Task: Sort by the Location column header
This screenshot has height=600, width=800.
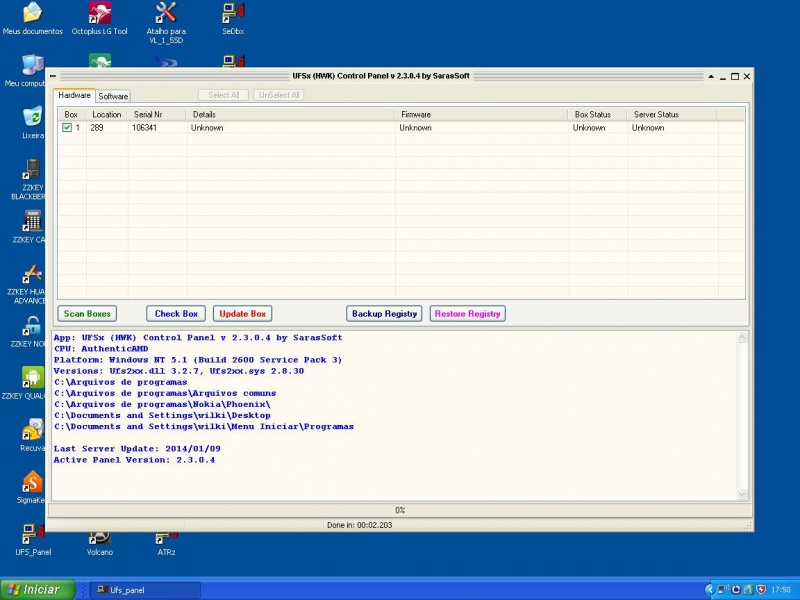Action: pyautogui.click(x=107, y=114)
